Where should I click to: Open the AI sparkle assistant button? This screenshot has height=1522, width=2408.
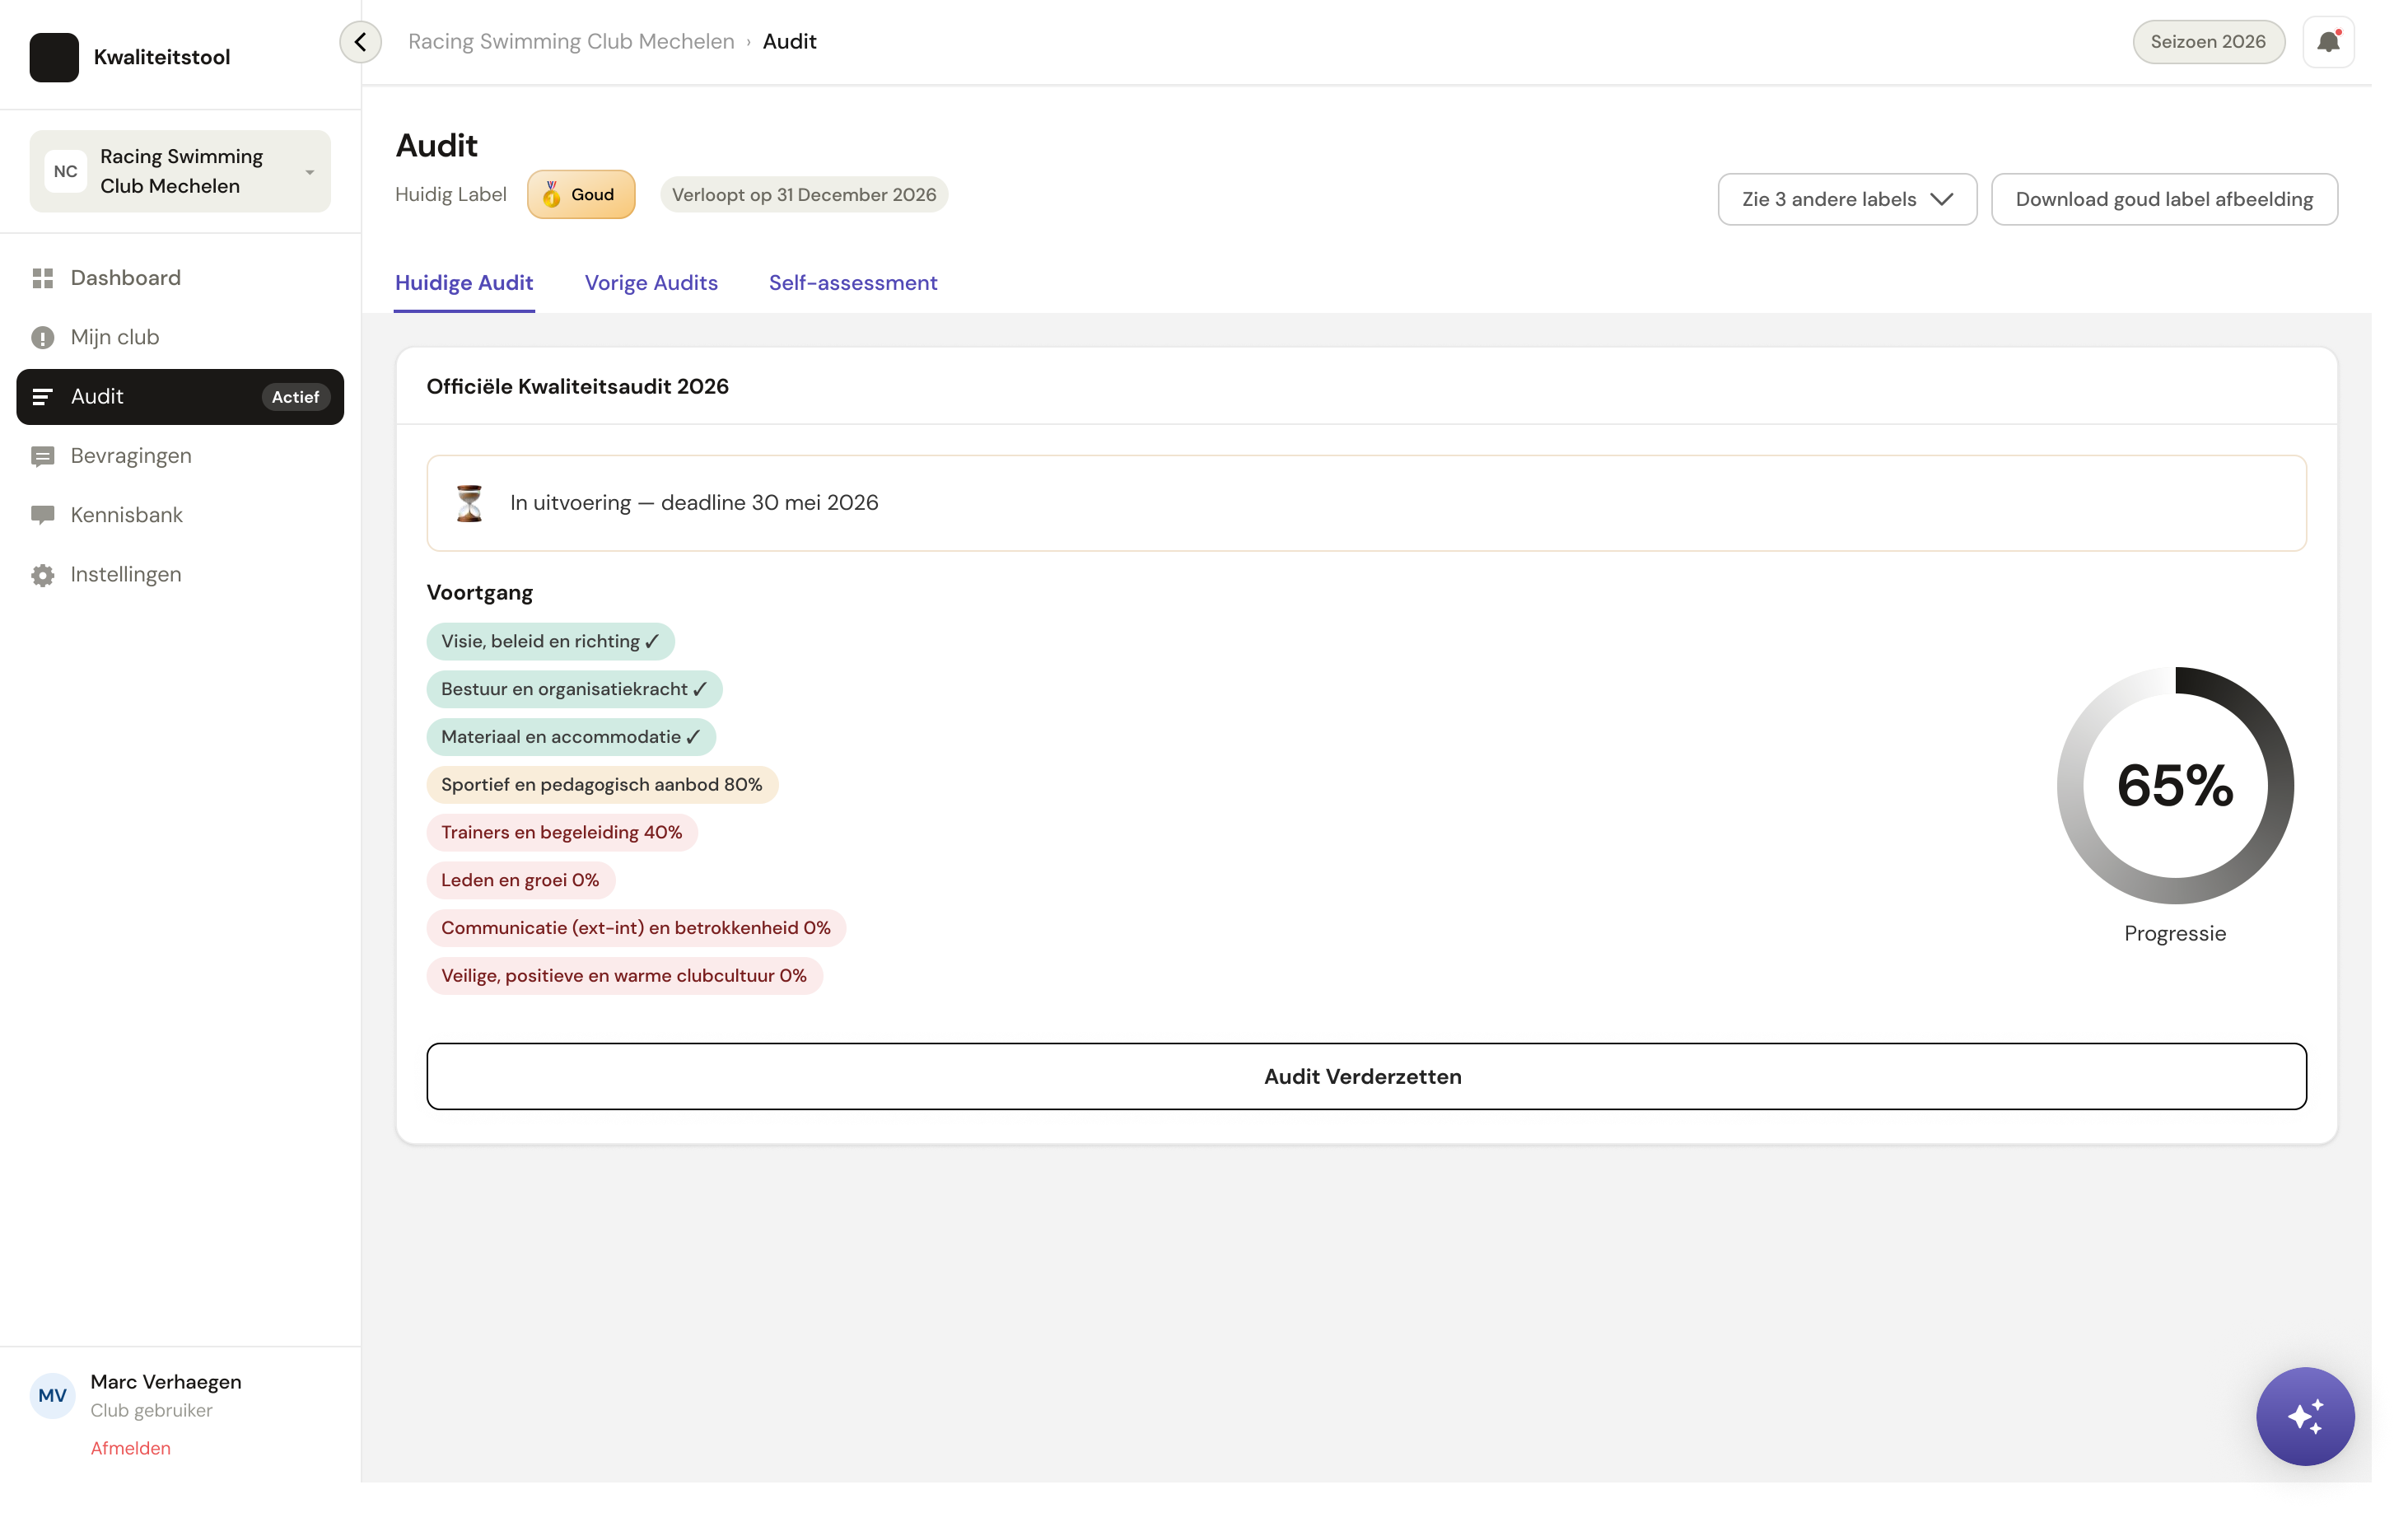pyautogui.click(x=2305, y=1416)
